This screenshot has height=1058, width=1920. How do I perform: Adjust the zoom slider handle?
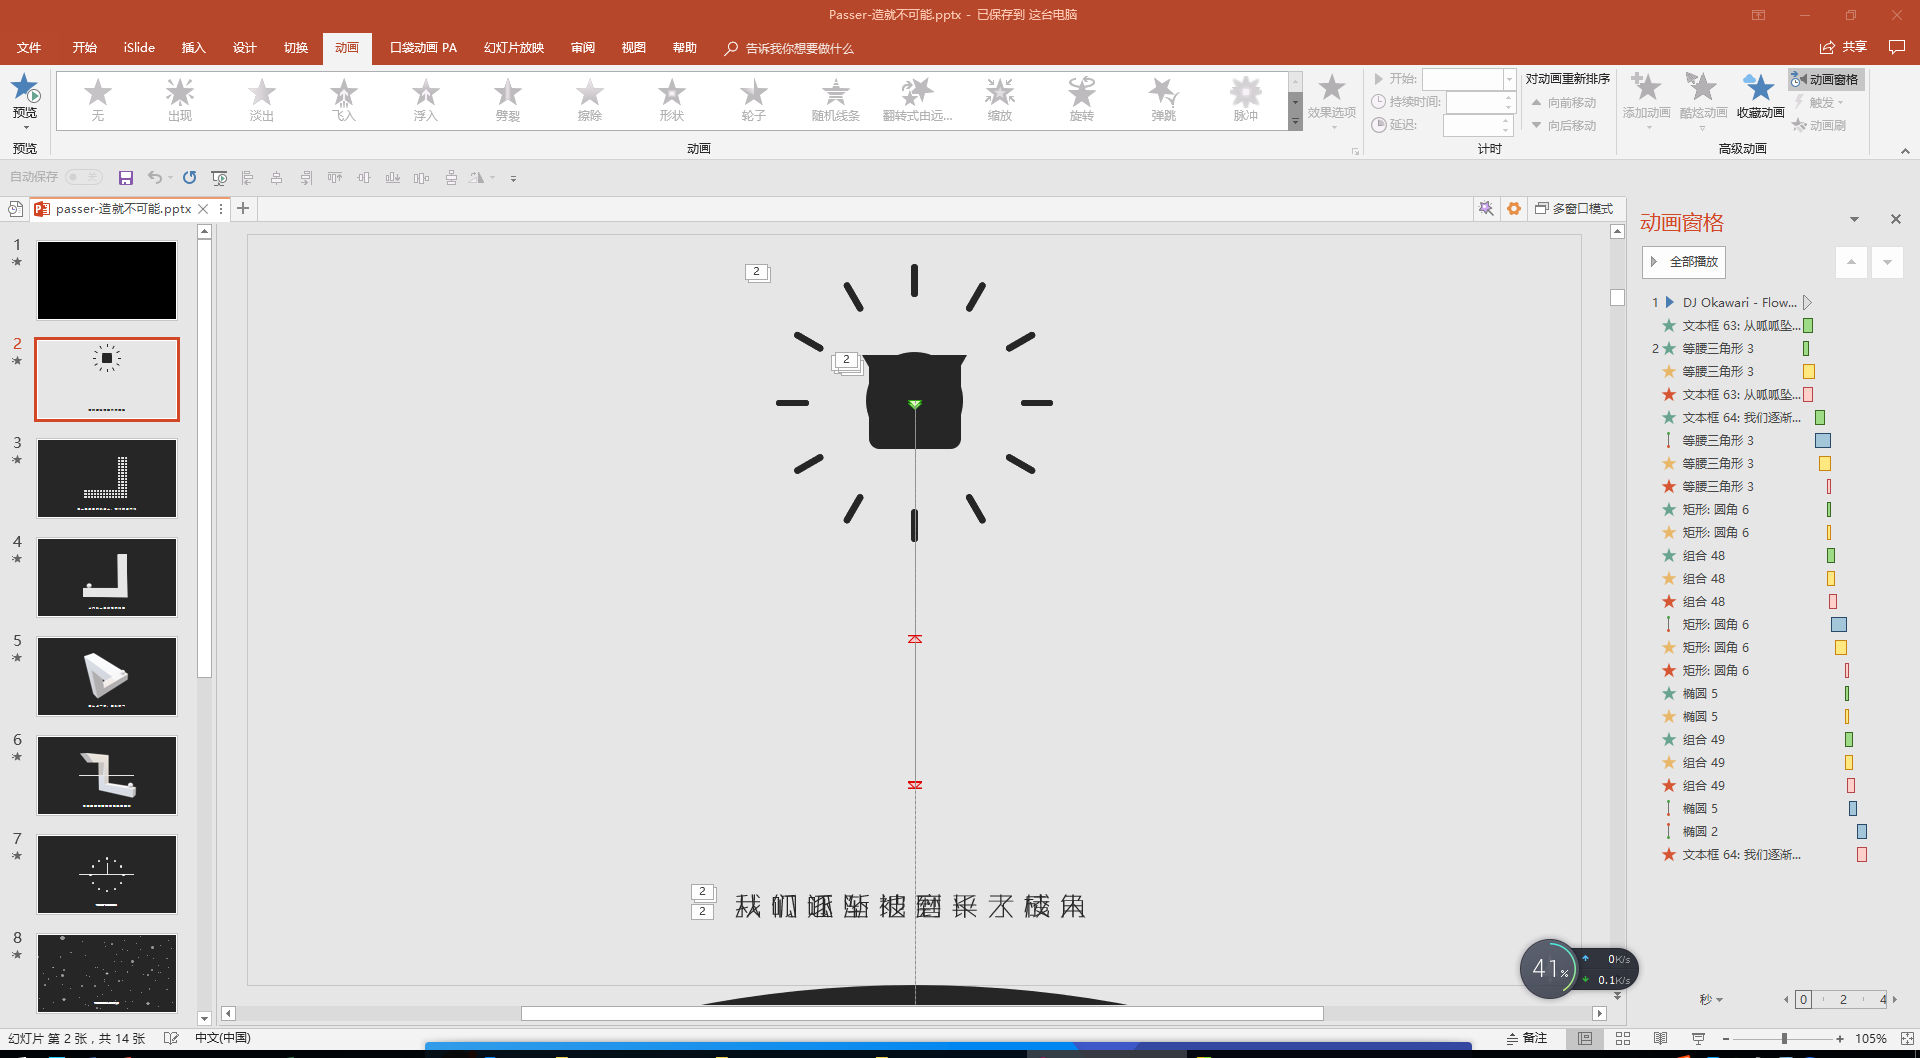(x=1784, y=1039)
